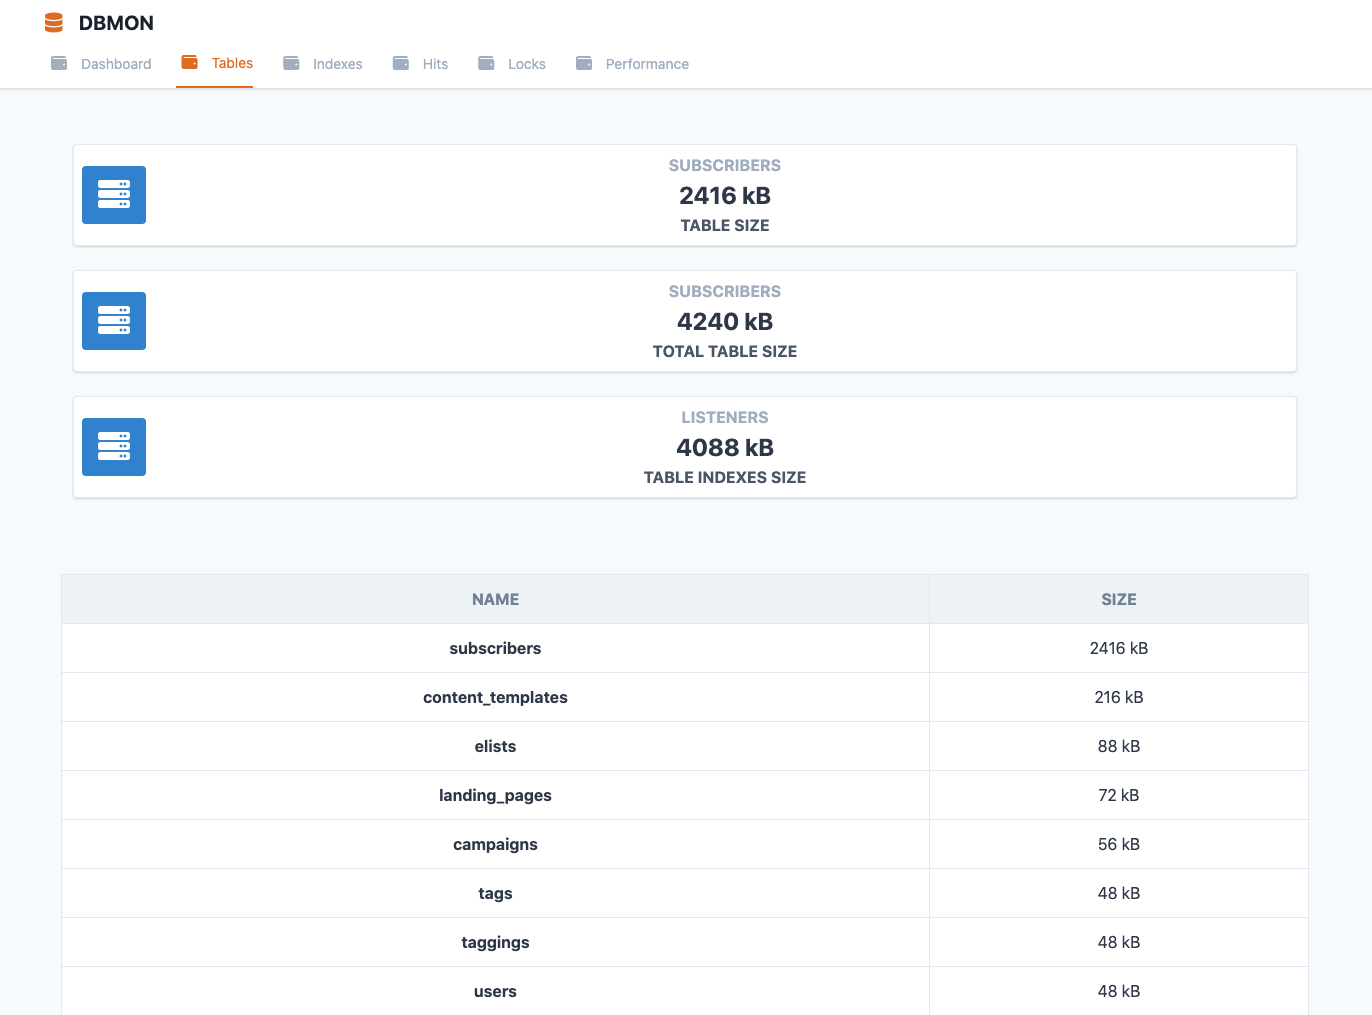
Task: Click the Performance tab icon
Action: pyautogui.click(x=583, y=62)
